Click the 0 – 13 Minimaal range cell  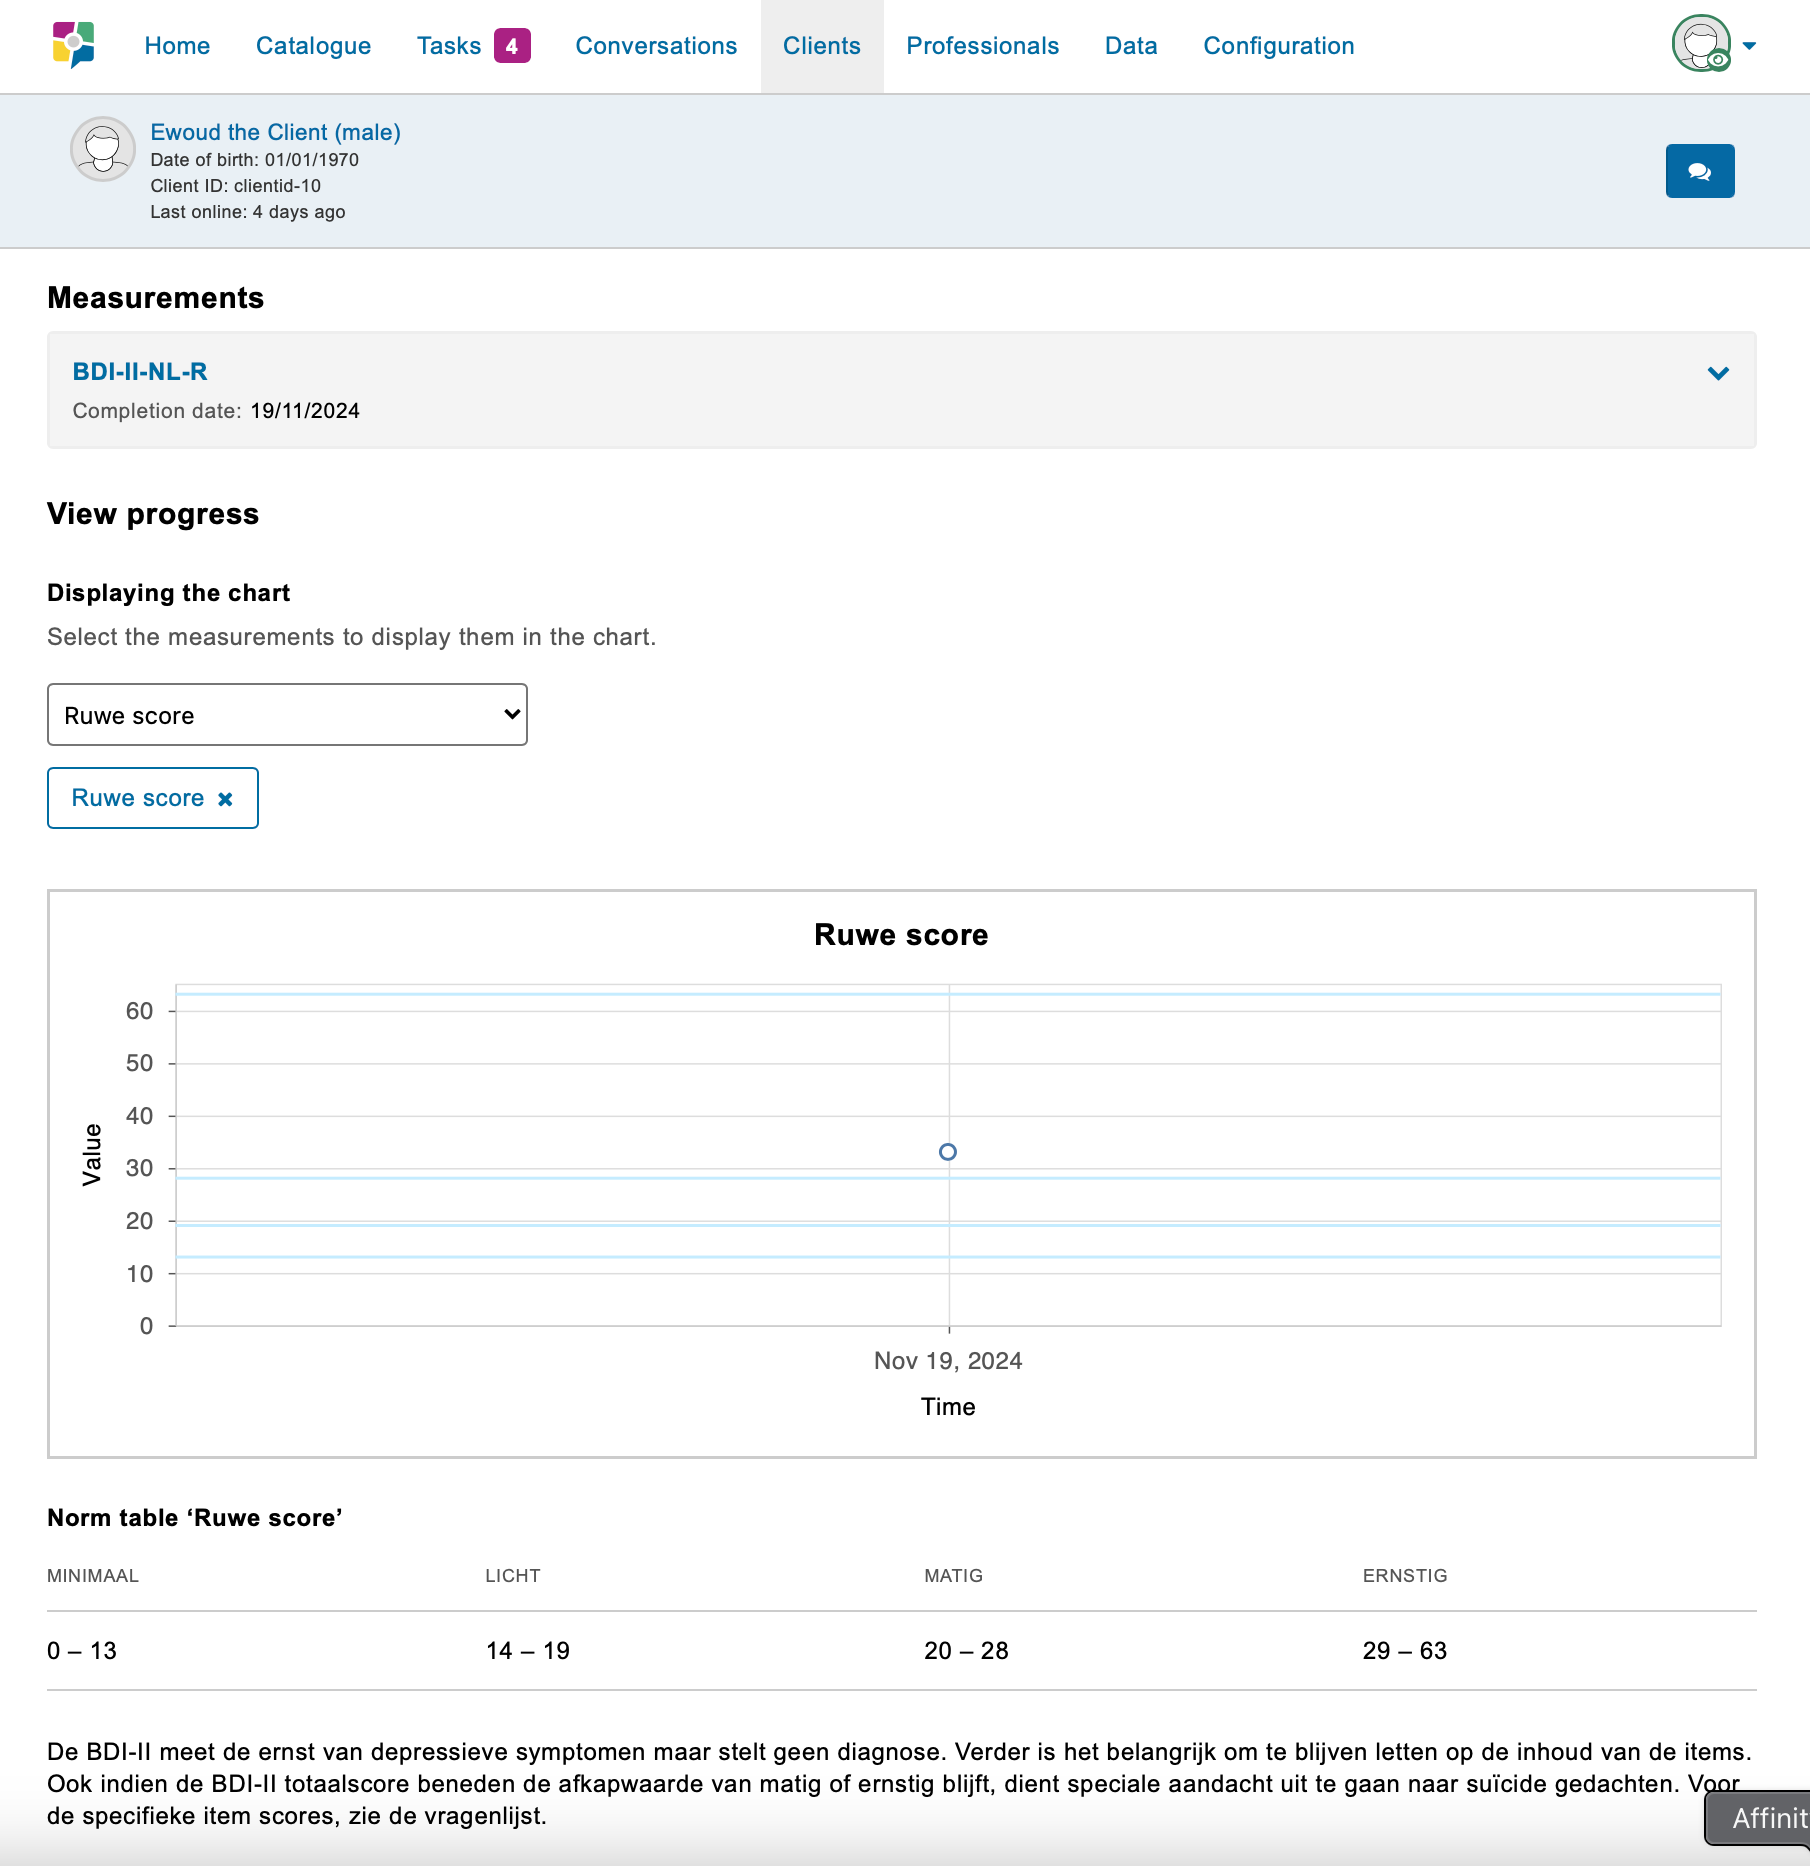point(82,1651)
